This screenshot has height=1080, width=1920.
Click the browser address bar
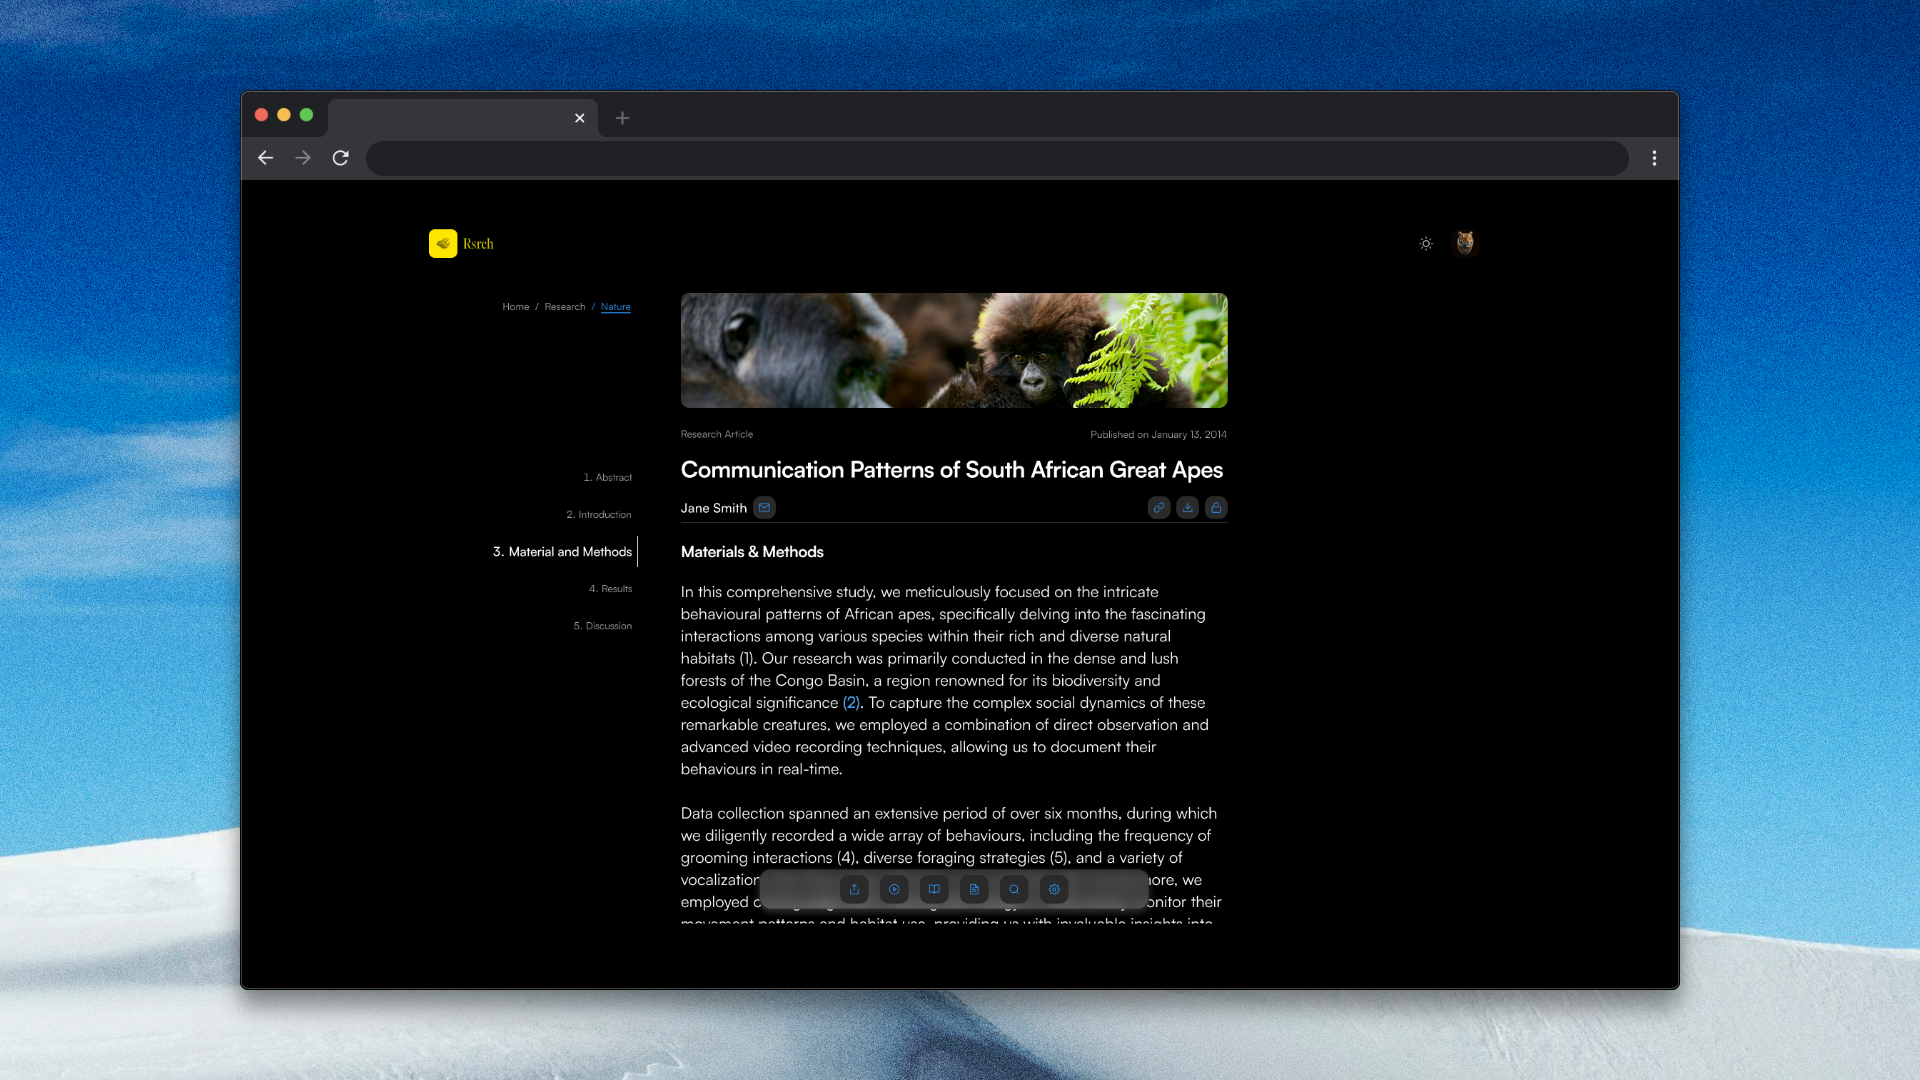click(996, 158)
